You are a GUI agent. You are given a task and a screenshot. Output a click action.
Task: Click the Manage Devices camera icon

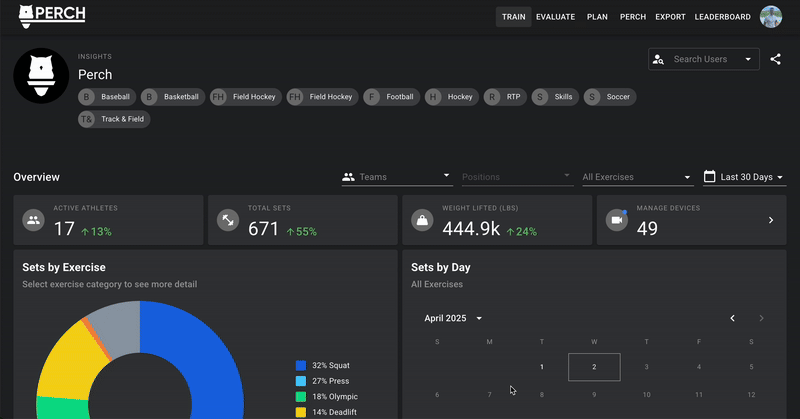[x=617, y=220]
